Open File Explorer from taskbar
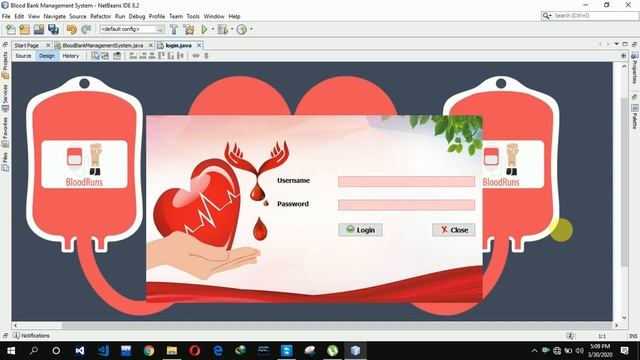Viewport: 640px width, 360px height. click(172, 351)
